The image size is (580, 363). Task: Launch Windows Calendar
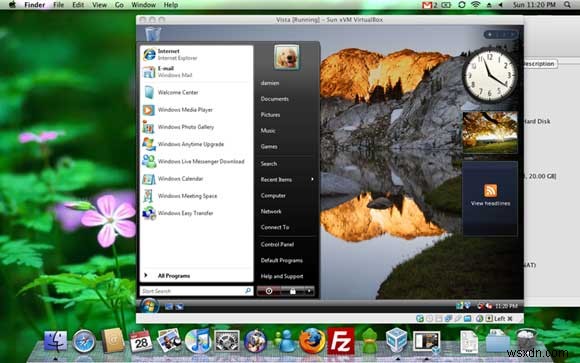pos(196,179)
